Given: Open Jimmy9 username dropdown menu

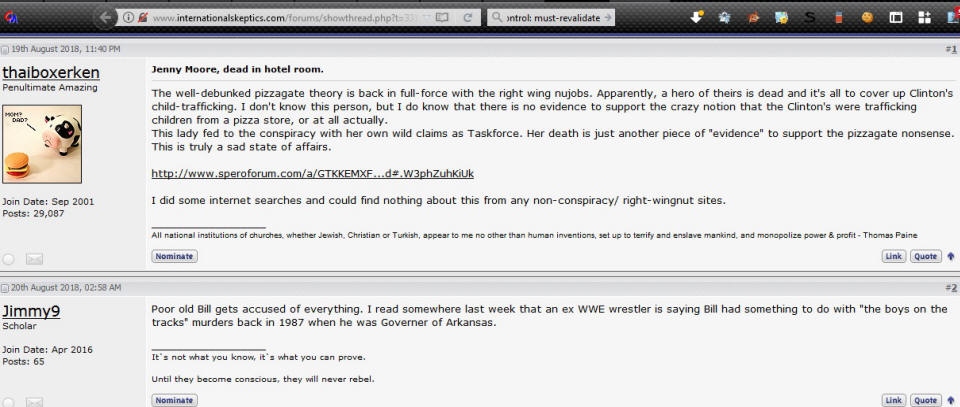Looking at the screenshot, I should pyautogui.click(x=31, y=312).
